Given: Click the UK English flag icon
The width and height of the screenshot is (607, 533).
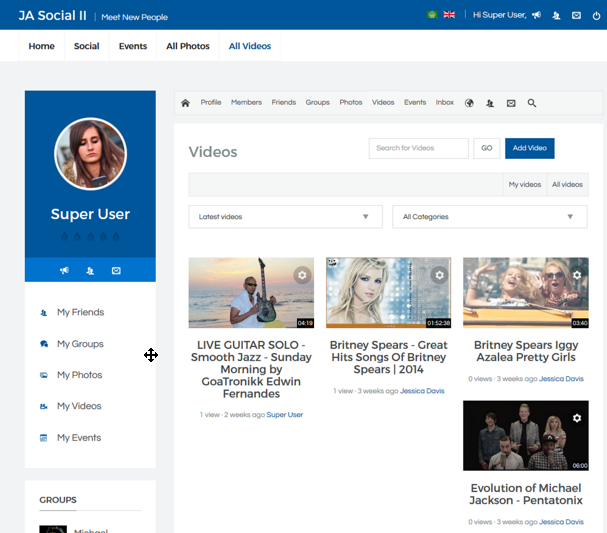Looking at the screenshot, I should 449,15.
